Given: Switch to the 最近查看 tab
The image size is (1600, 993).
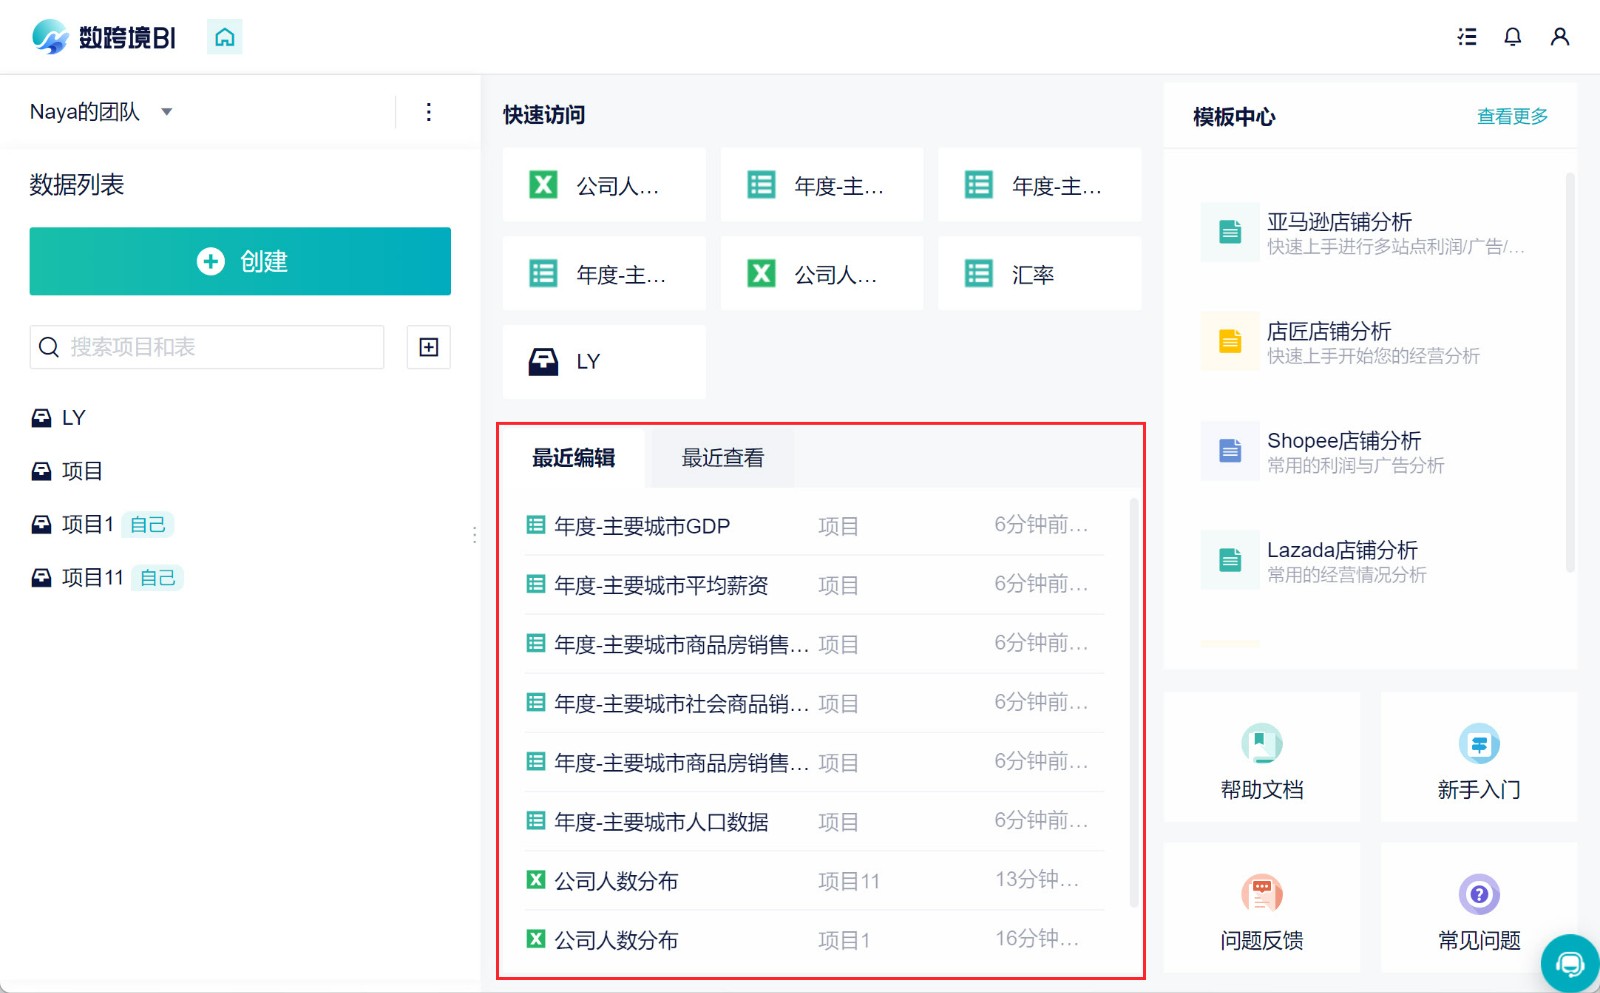Looking at the screenshot, I should click(x=723, y=458).
